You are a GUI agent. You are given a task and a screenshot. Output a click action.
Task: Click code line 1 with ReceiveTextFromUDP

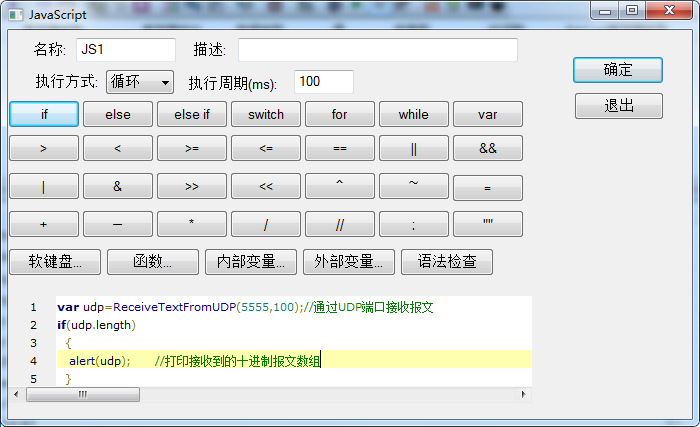245,307
